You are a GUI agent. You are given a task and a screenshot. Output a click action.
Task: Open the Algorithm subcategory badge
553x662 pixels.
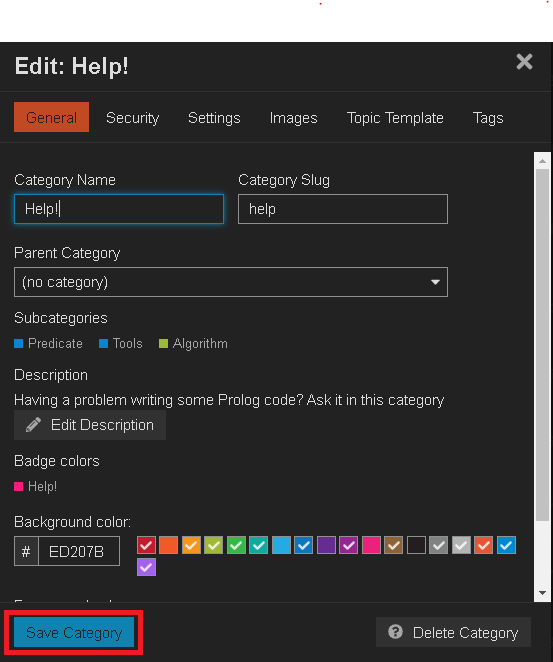[x=193, y=344]
